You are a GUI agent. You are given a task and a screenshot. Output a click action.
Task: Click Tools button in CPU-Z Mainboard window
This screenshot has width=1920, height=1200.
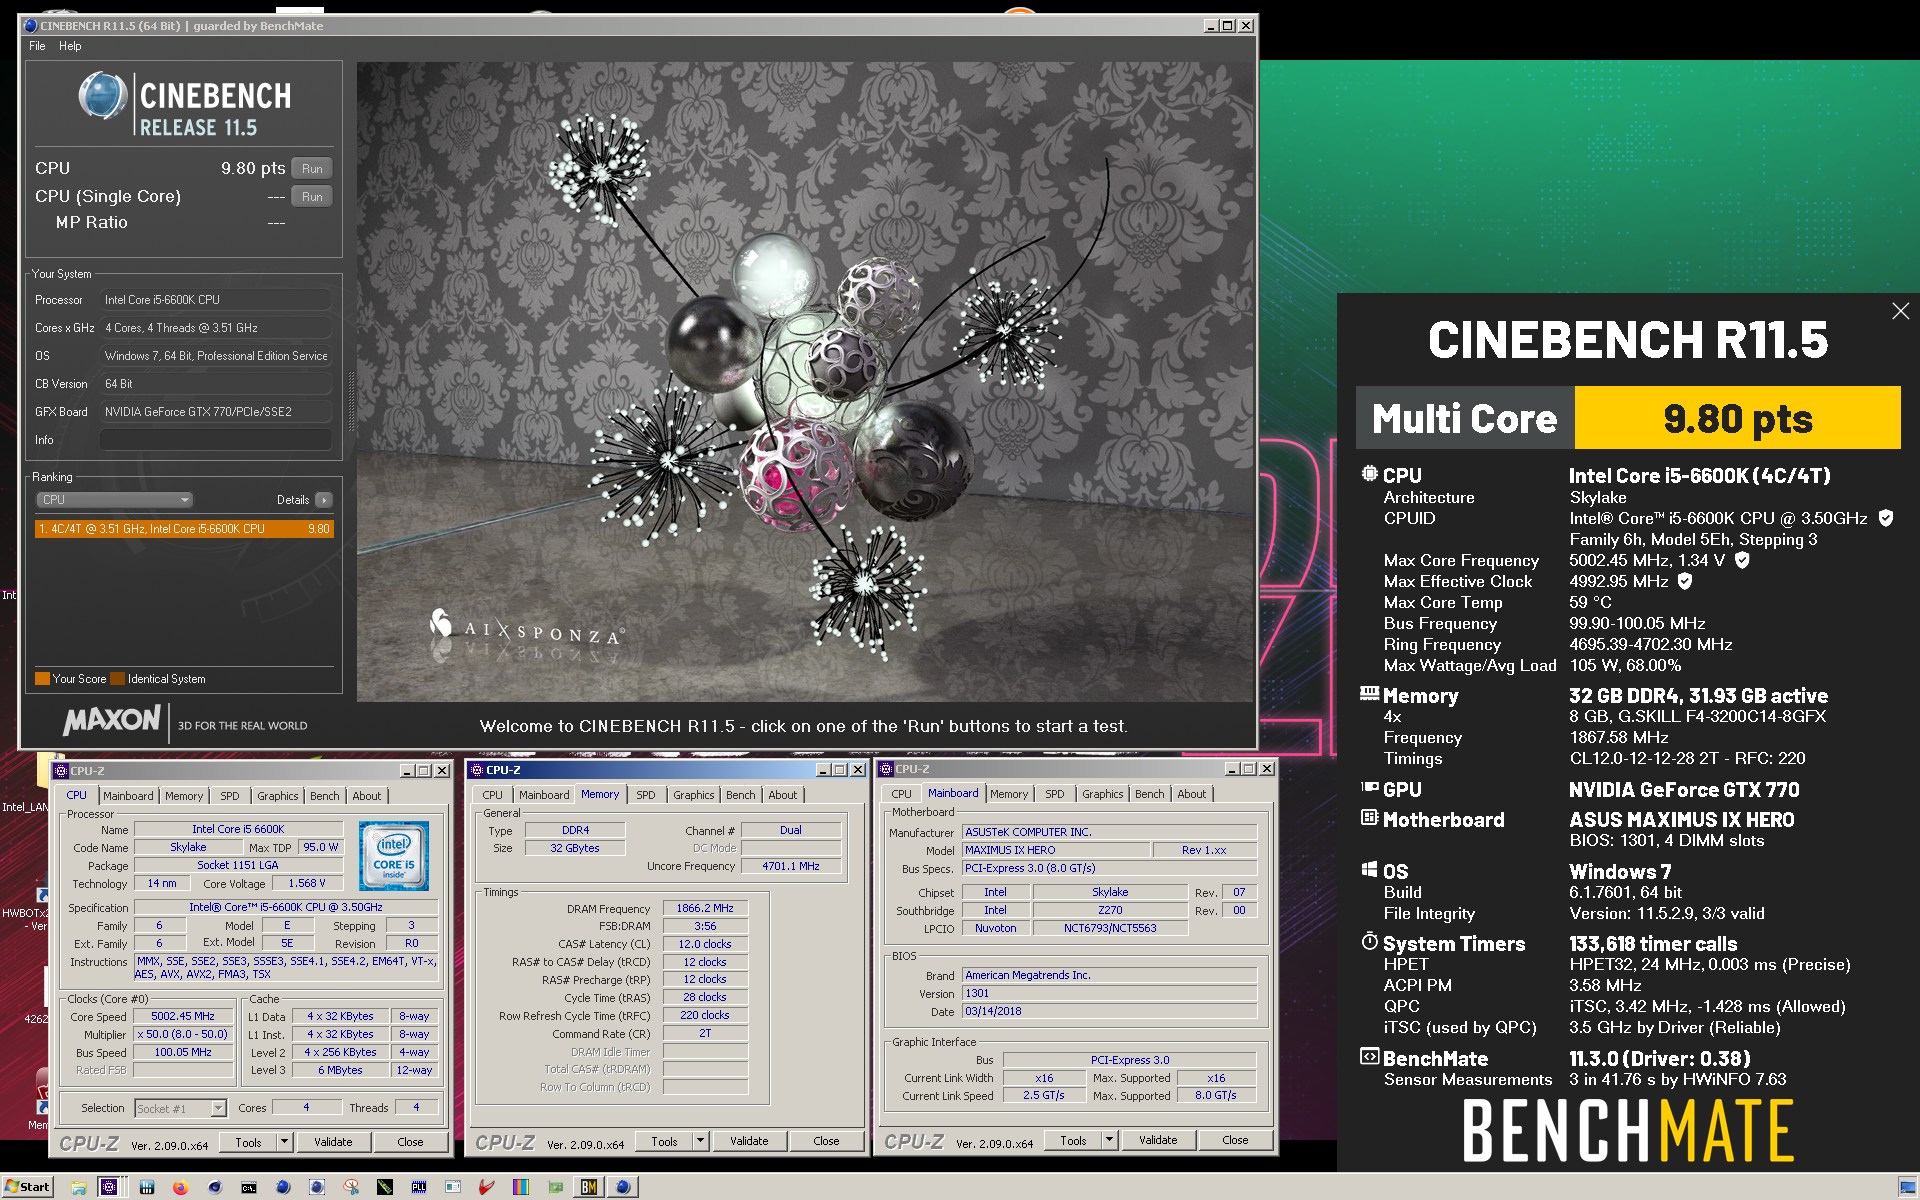click(x=1073, y=1140)
